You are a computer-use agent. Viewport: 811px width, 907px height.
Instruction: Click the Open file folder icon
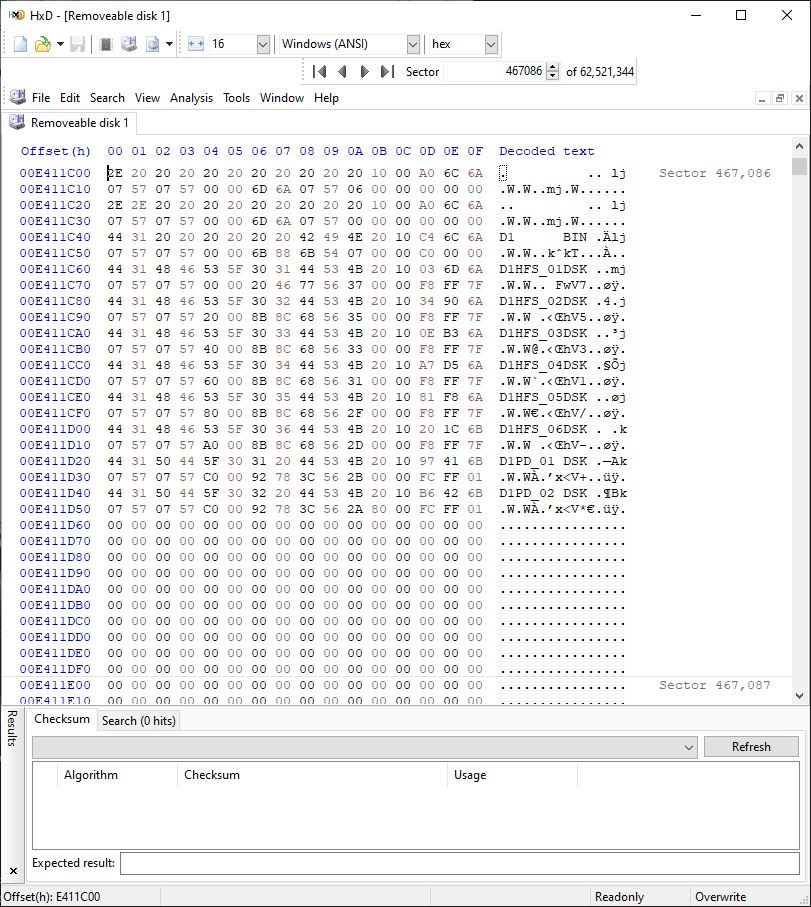42,44
